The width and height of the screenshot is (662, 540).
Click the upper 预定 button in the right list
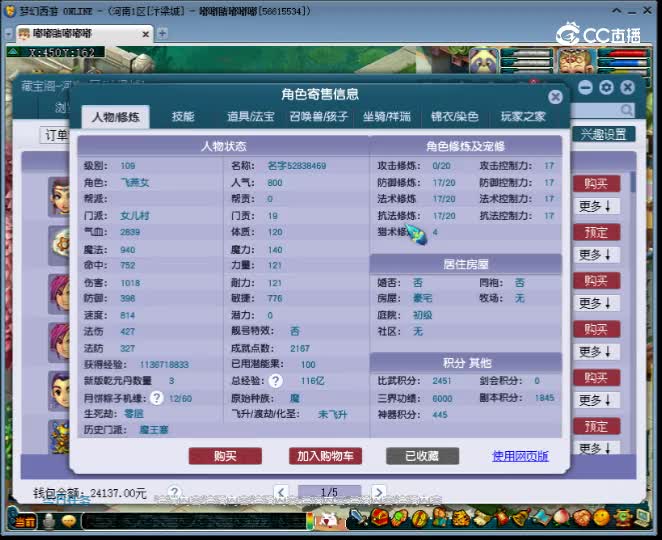596,232
